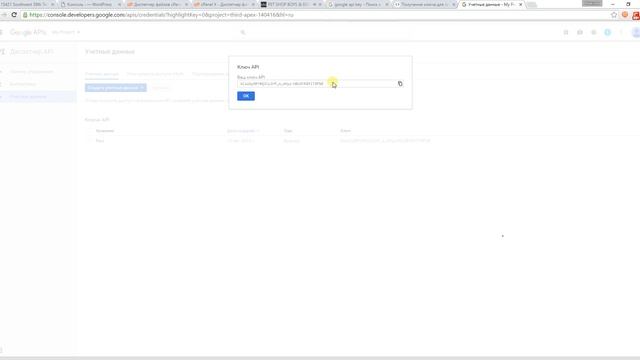Click the greyed Удалить button beside Create credentials
The width and height of the screenshot is (640, 360).
161,88
